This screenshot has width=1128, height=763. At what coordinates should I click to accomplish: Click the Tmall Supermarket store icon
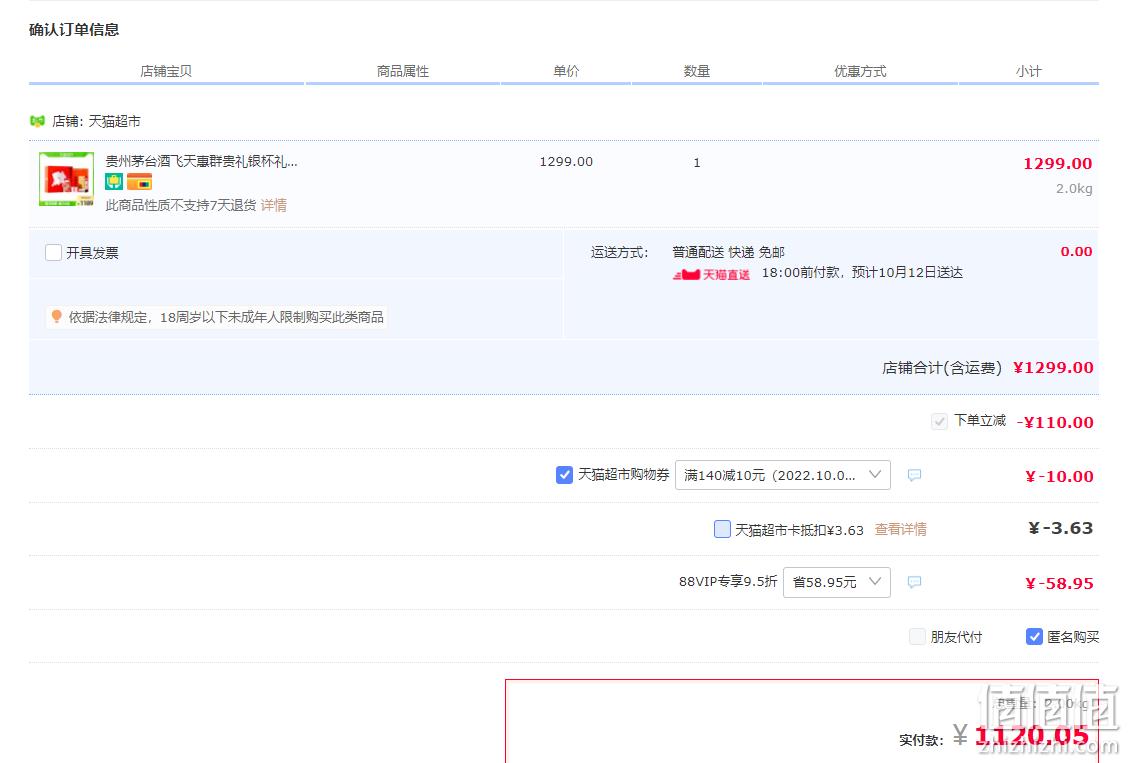coord(37,121)
